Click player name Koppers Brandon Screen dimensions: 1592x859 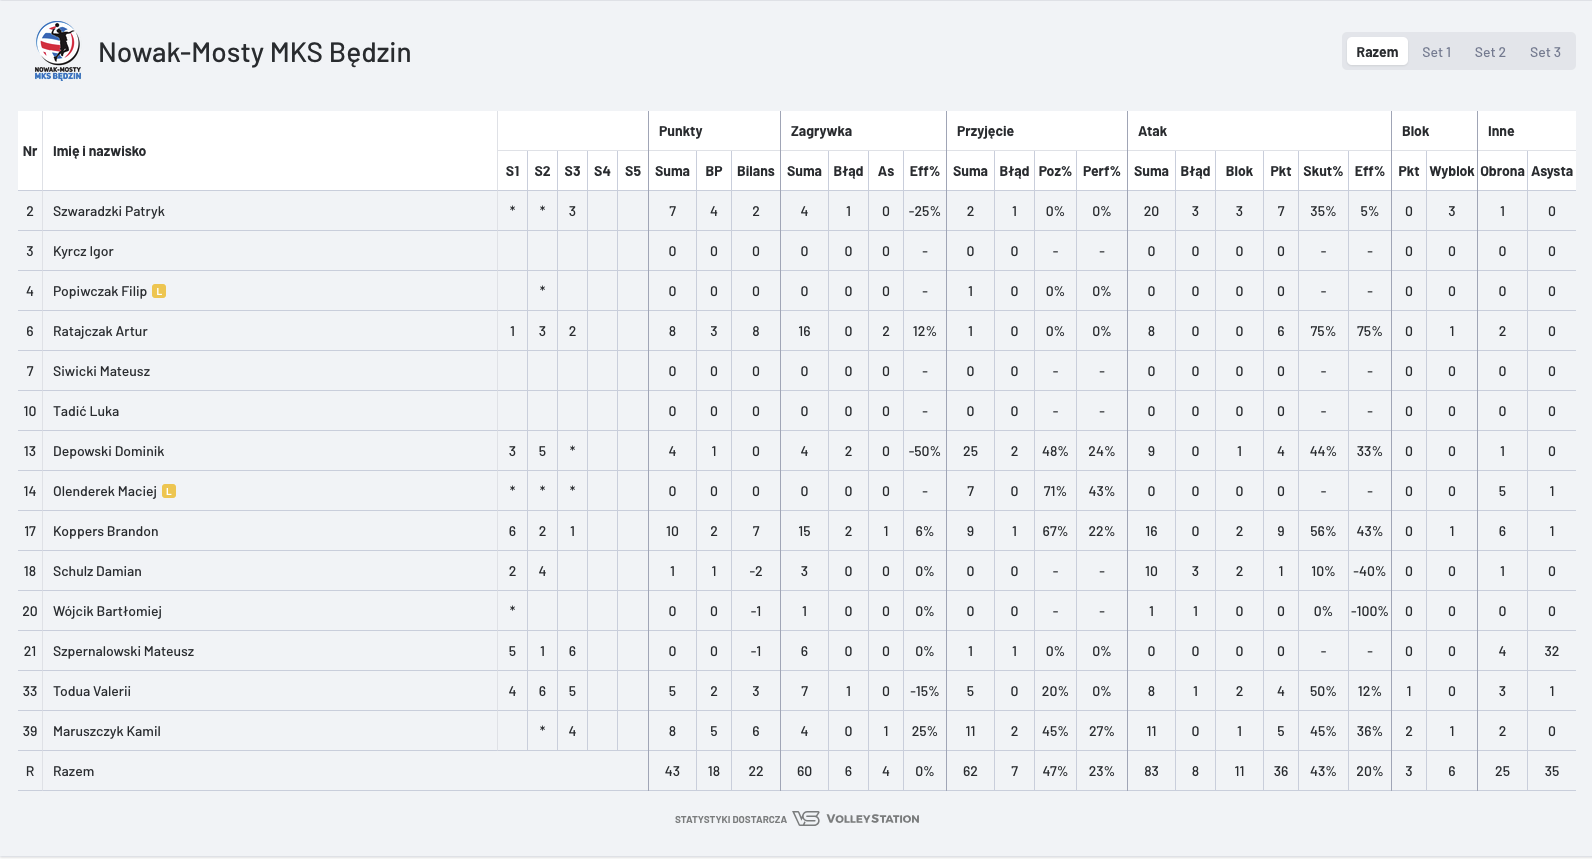(105, 531)
